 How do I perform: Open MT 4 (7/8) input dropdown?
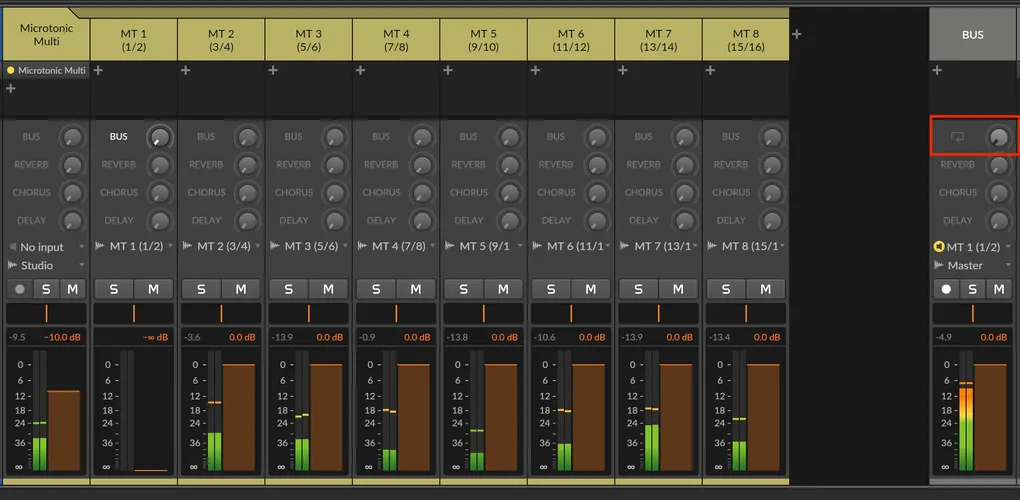tap(396, 246)
